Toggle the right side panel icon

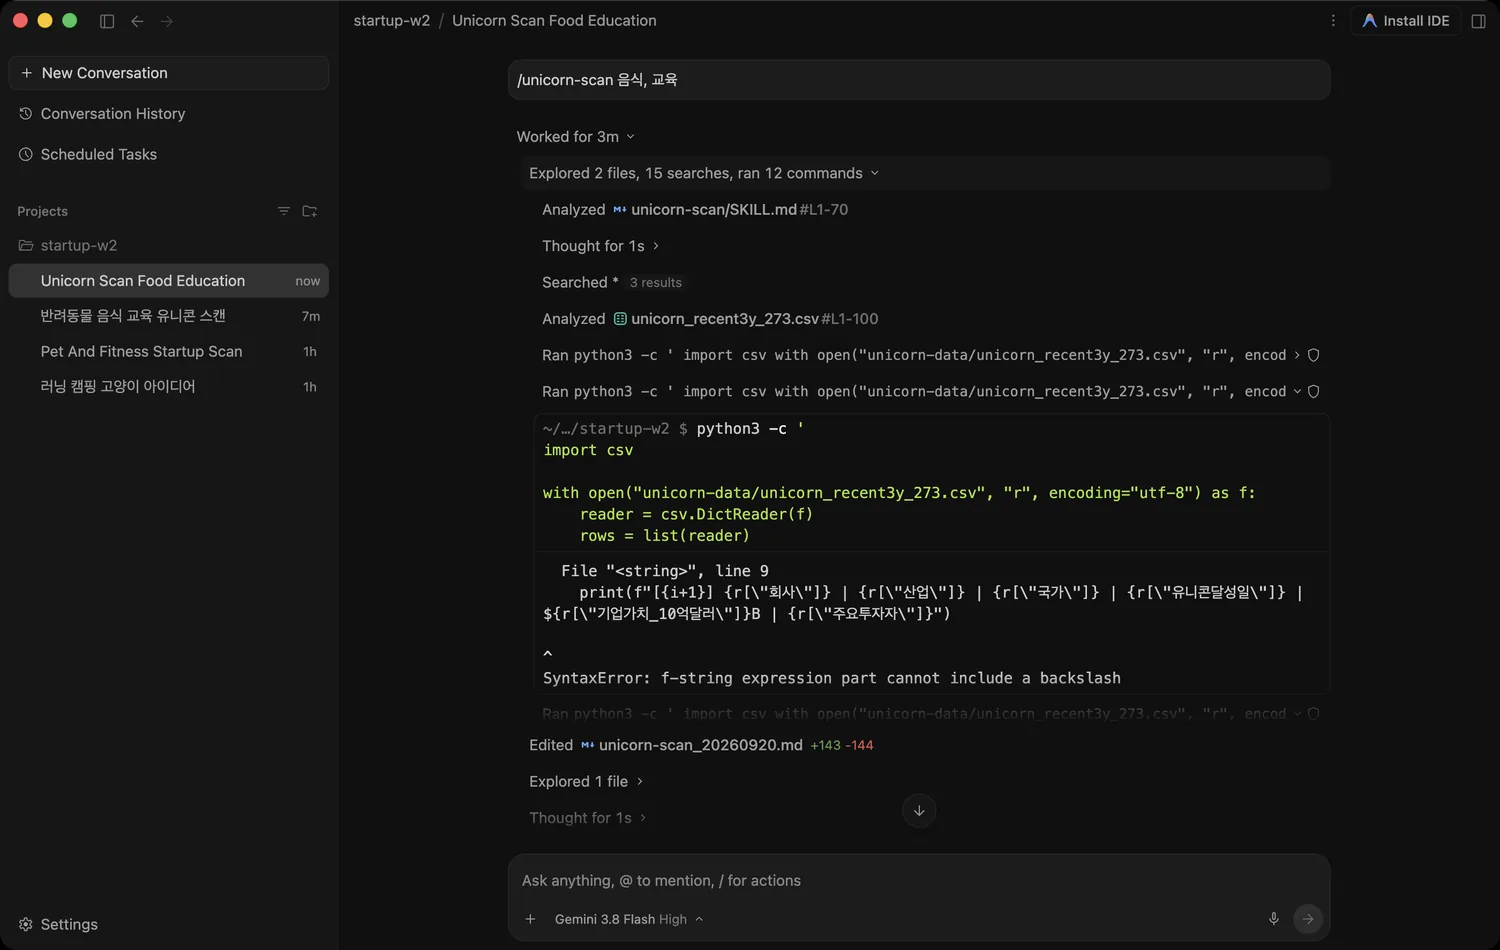point(1478,21)
